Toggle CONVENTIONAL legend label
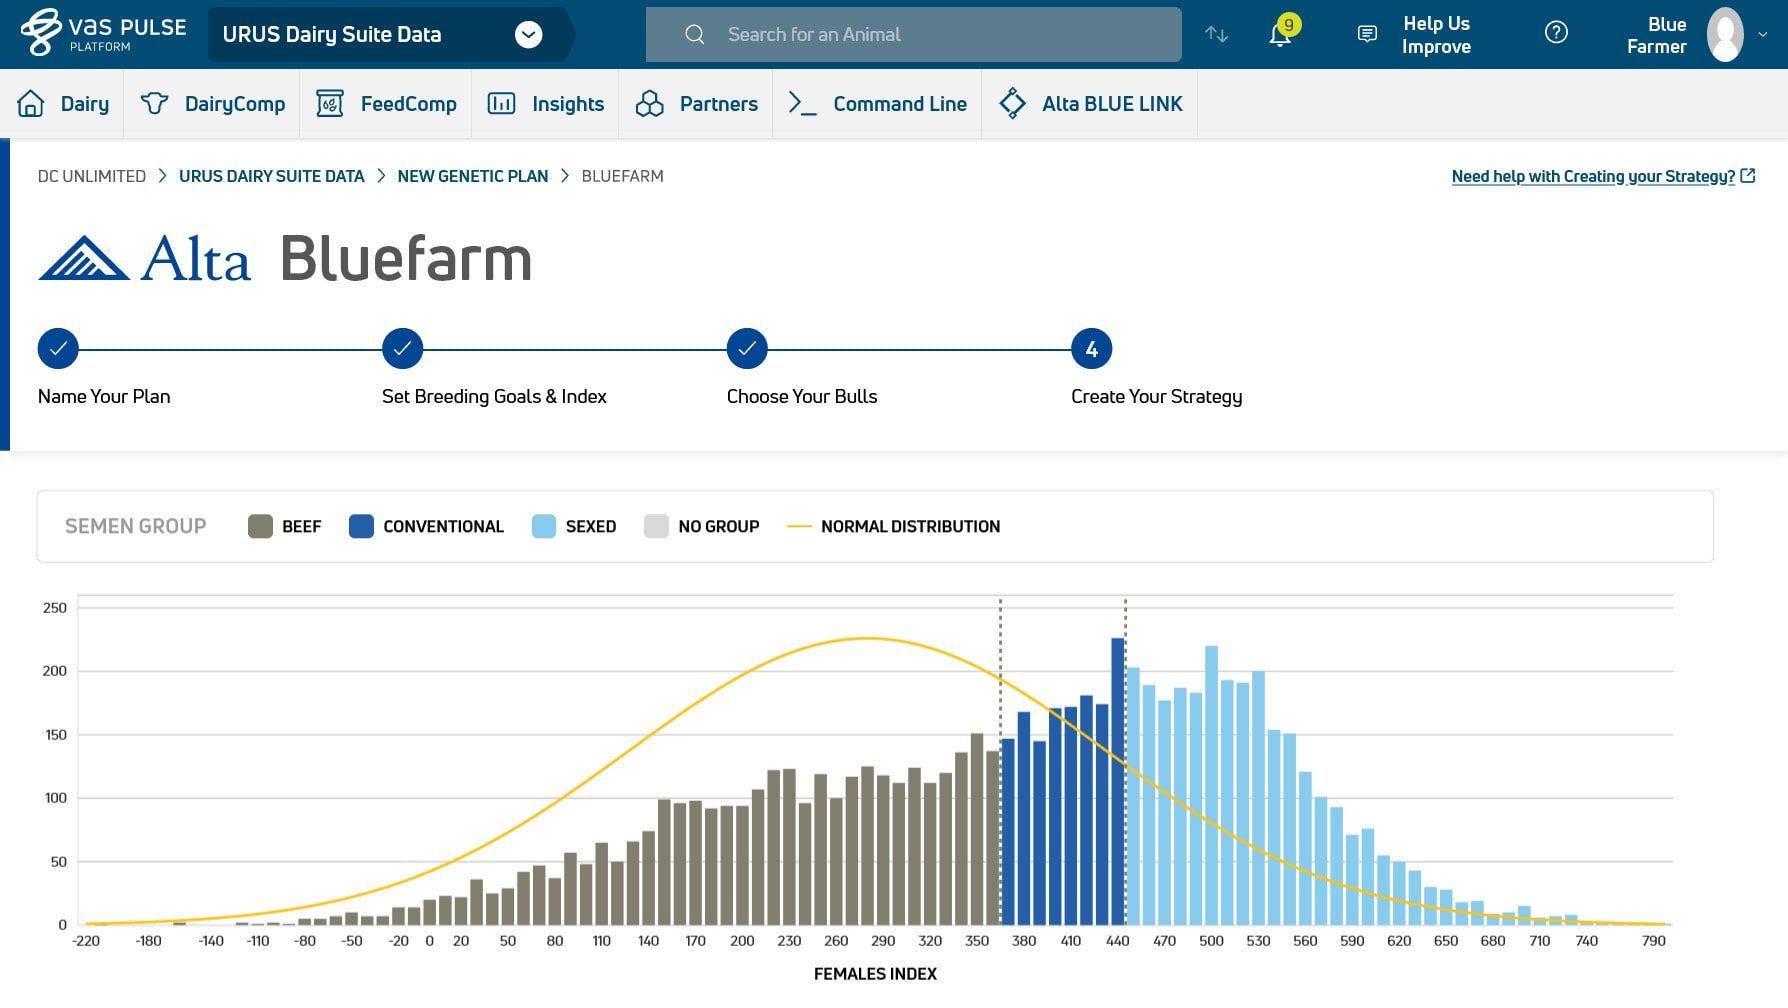Viewport: 1788px width, 1008px height. click(443, 526)
